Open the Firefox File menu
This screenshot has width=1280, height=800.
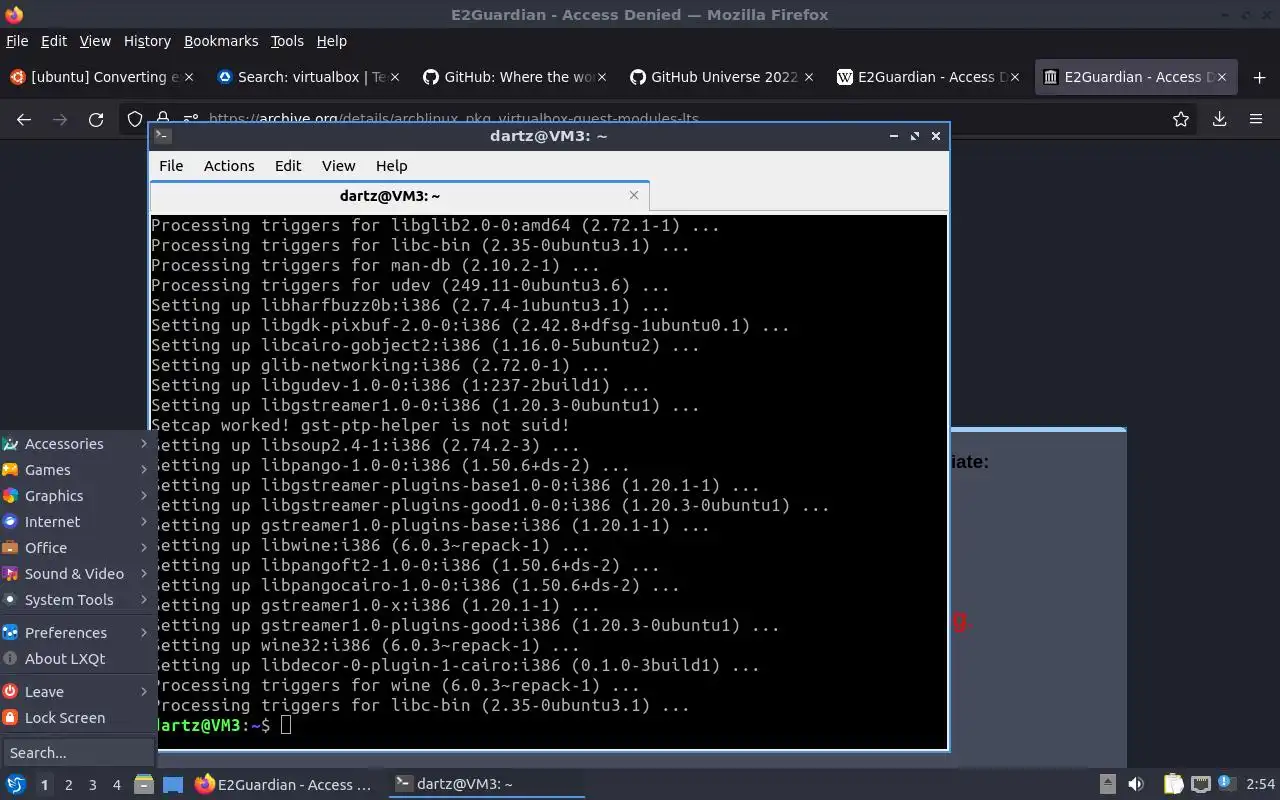(x=17, y=41)
